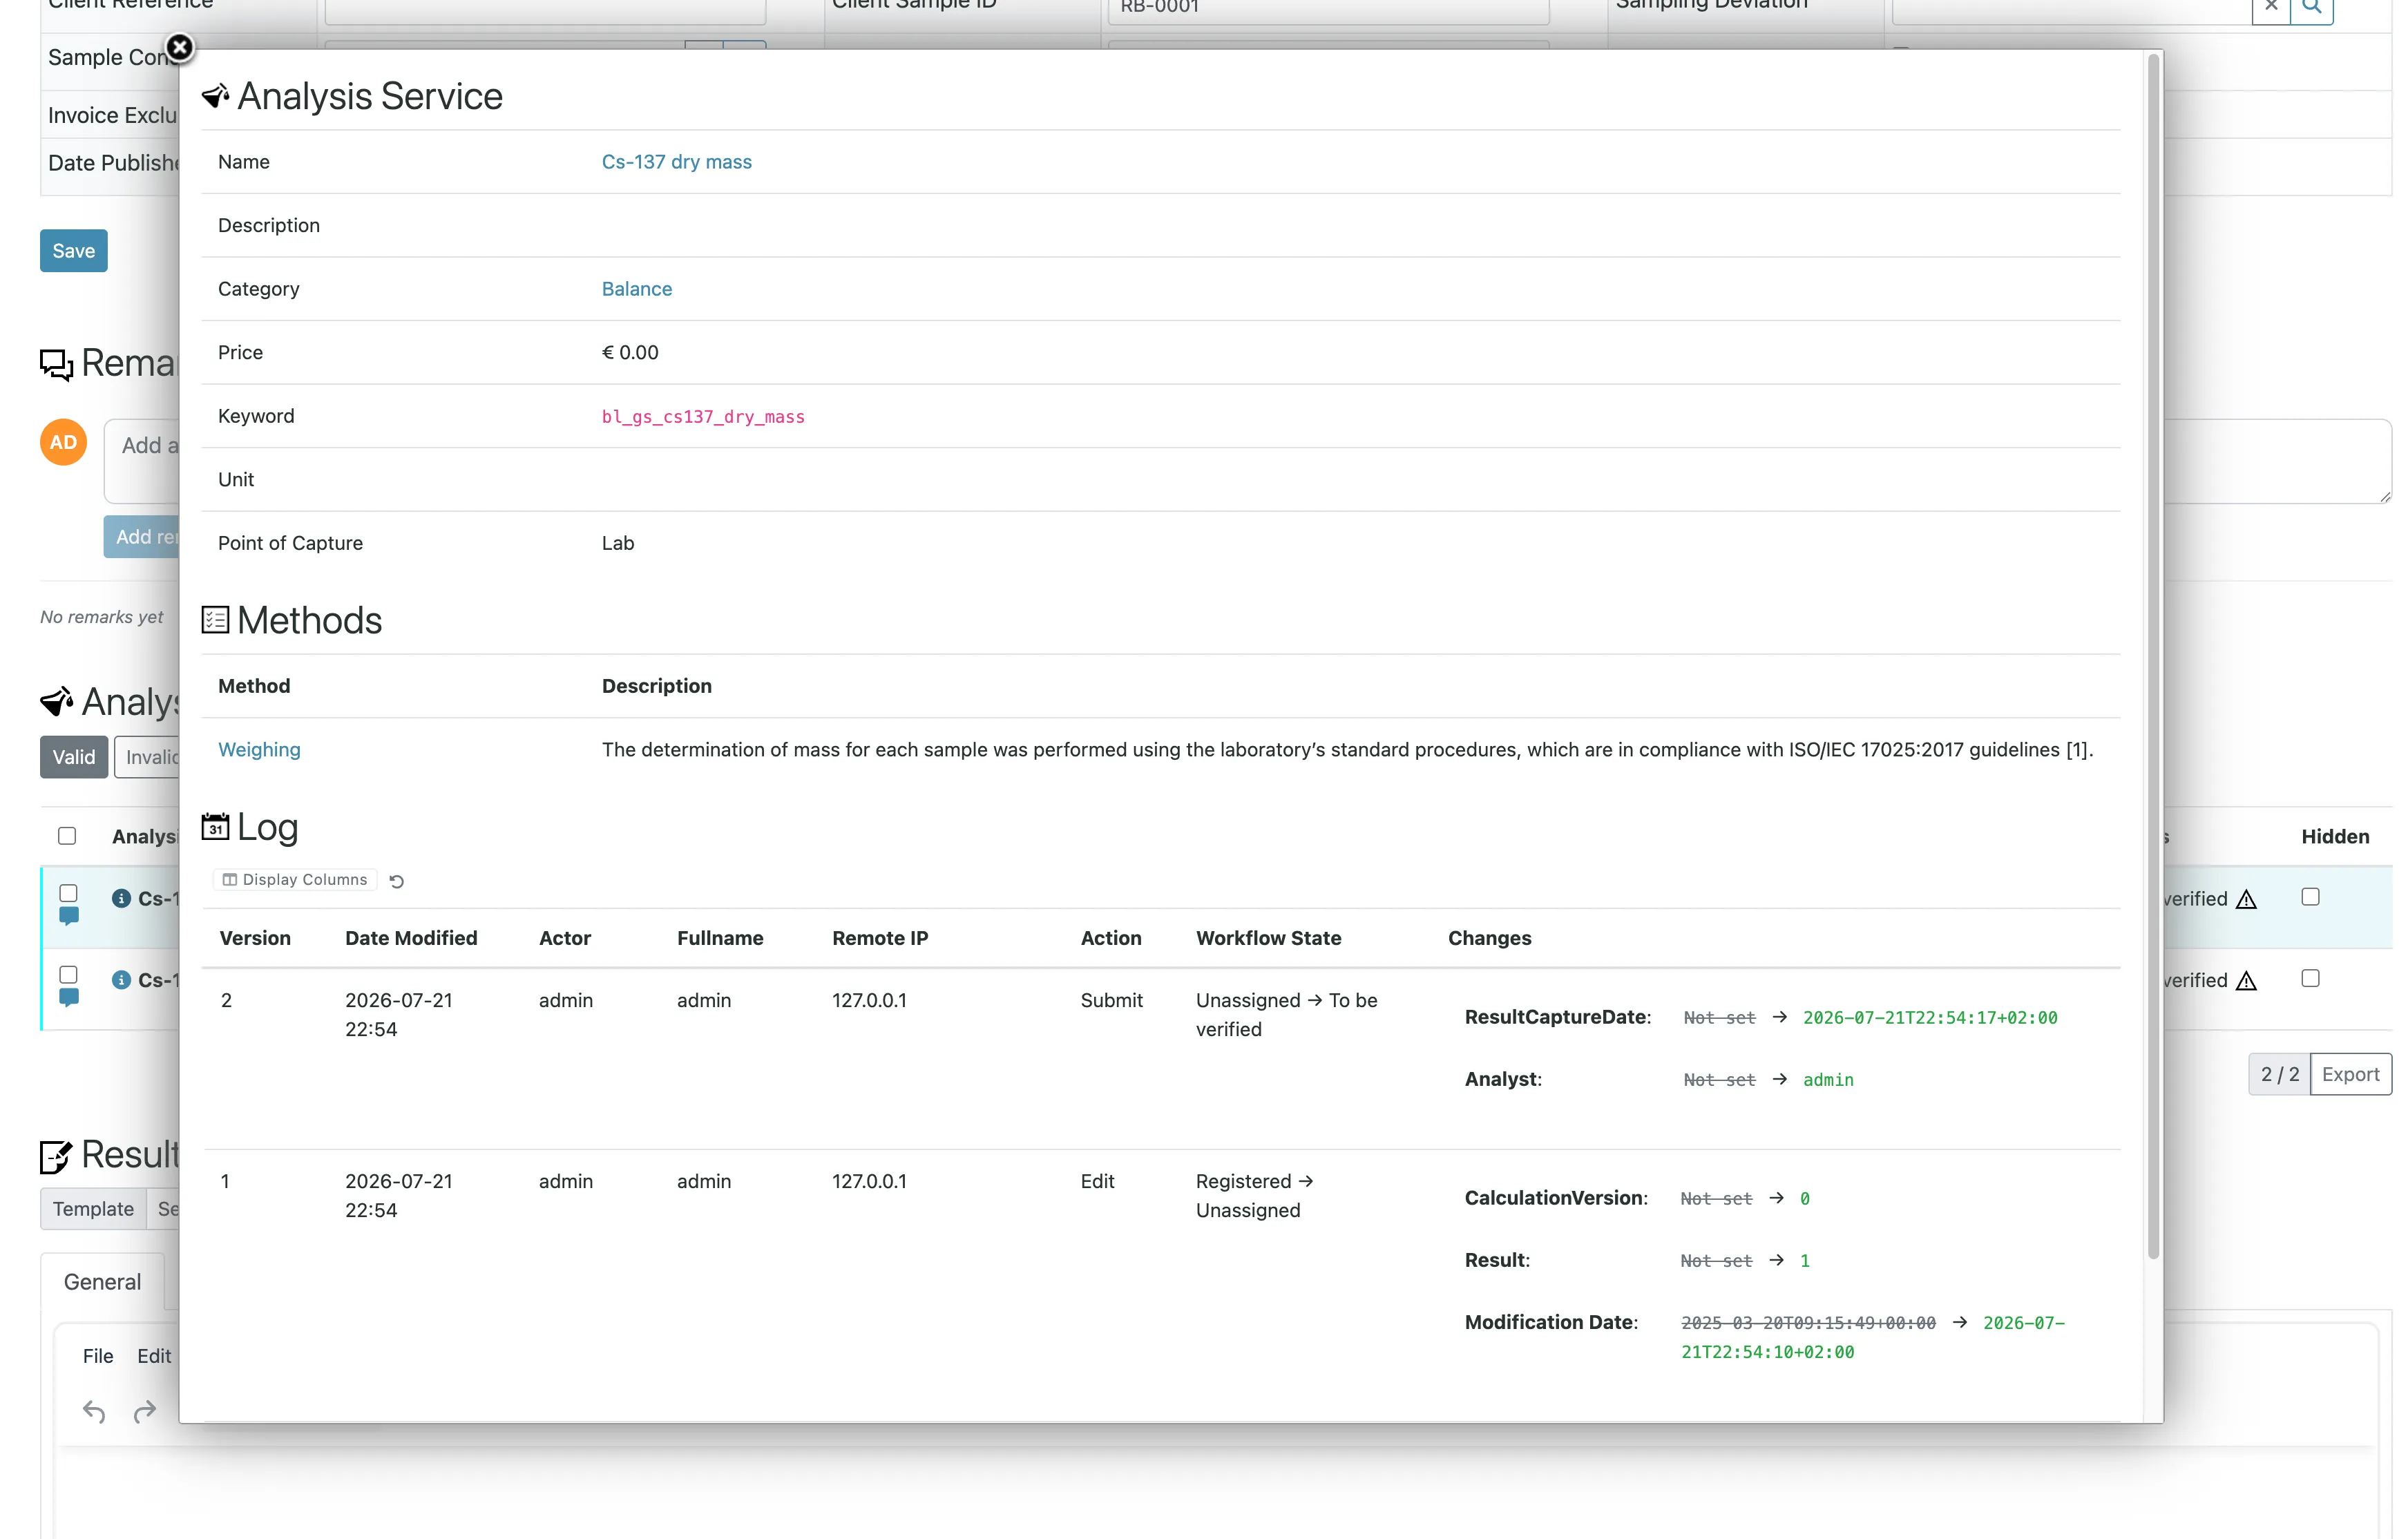Image resolution: width=2408 pixels, height=1539 pixels.
Task: Click the Workflow State column header
Action: tap(1268, 938)
